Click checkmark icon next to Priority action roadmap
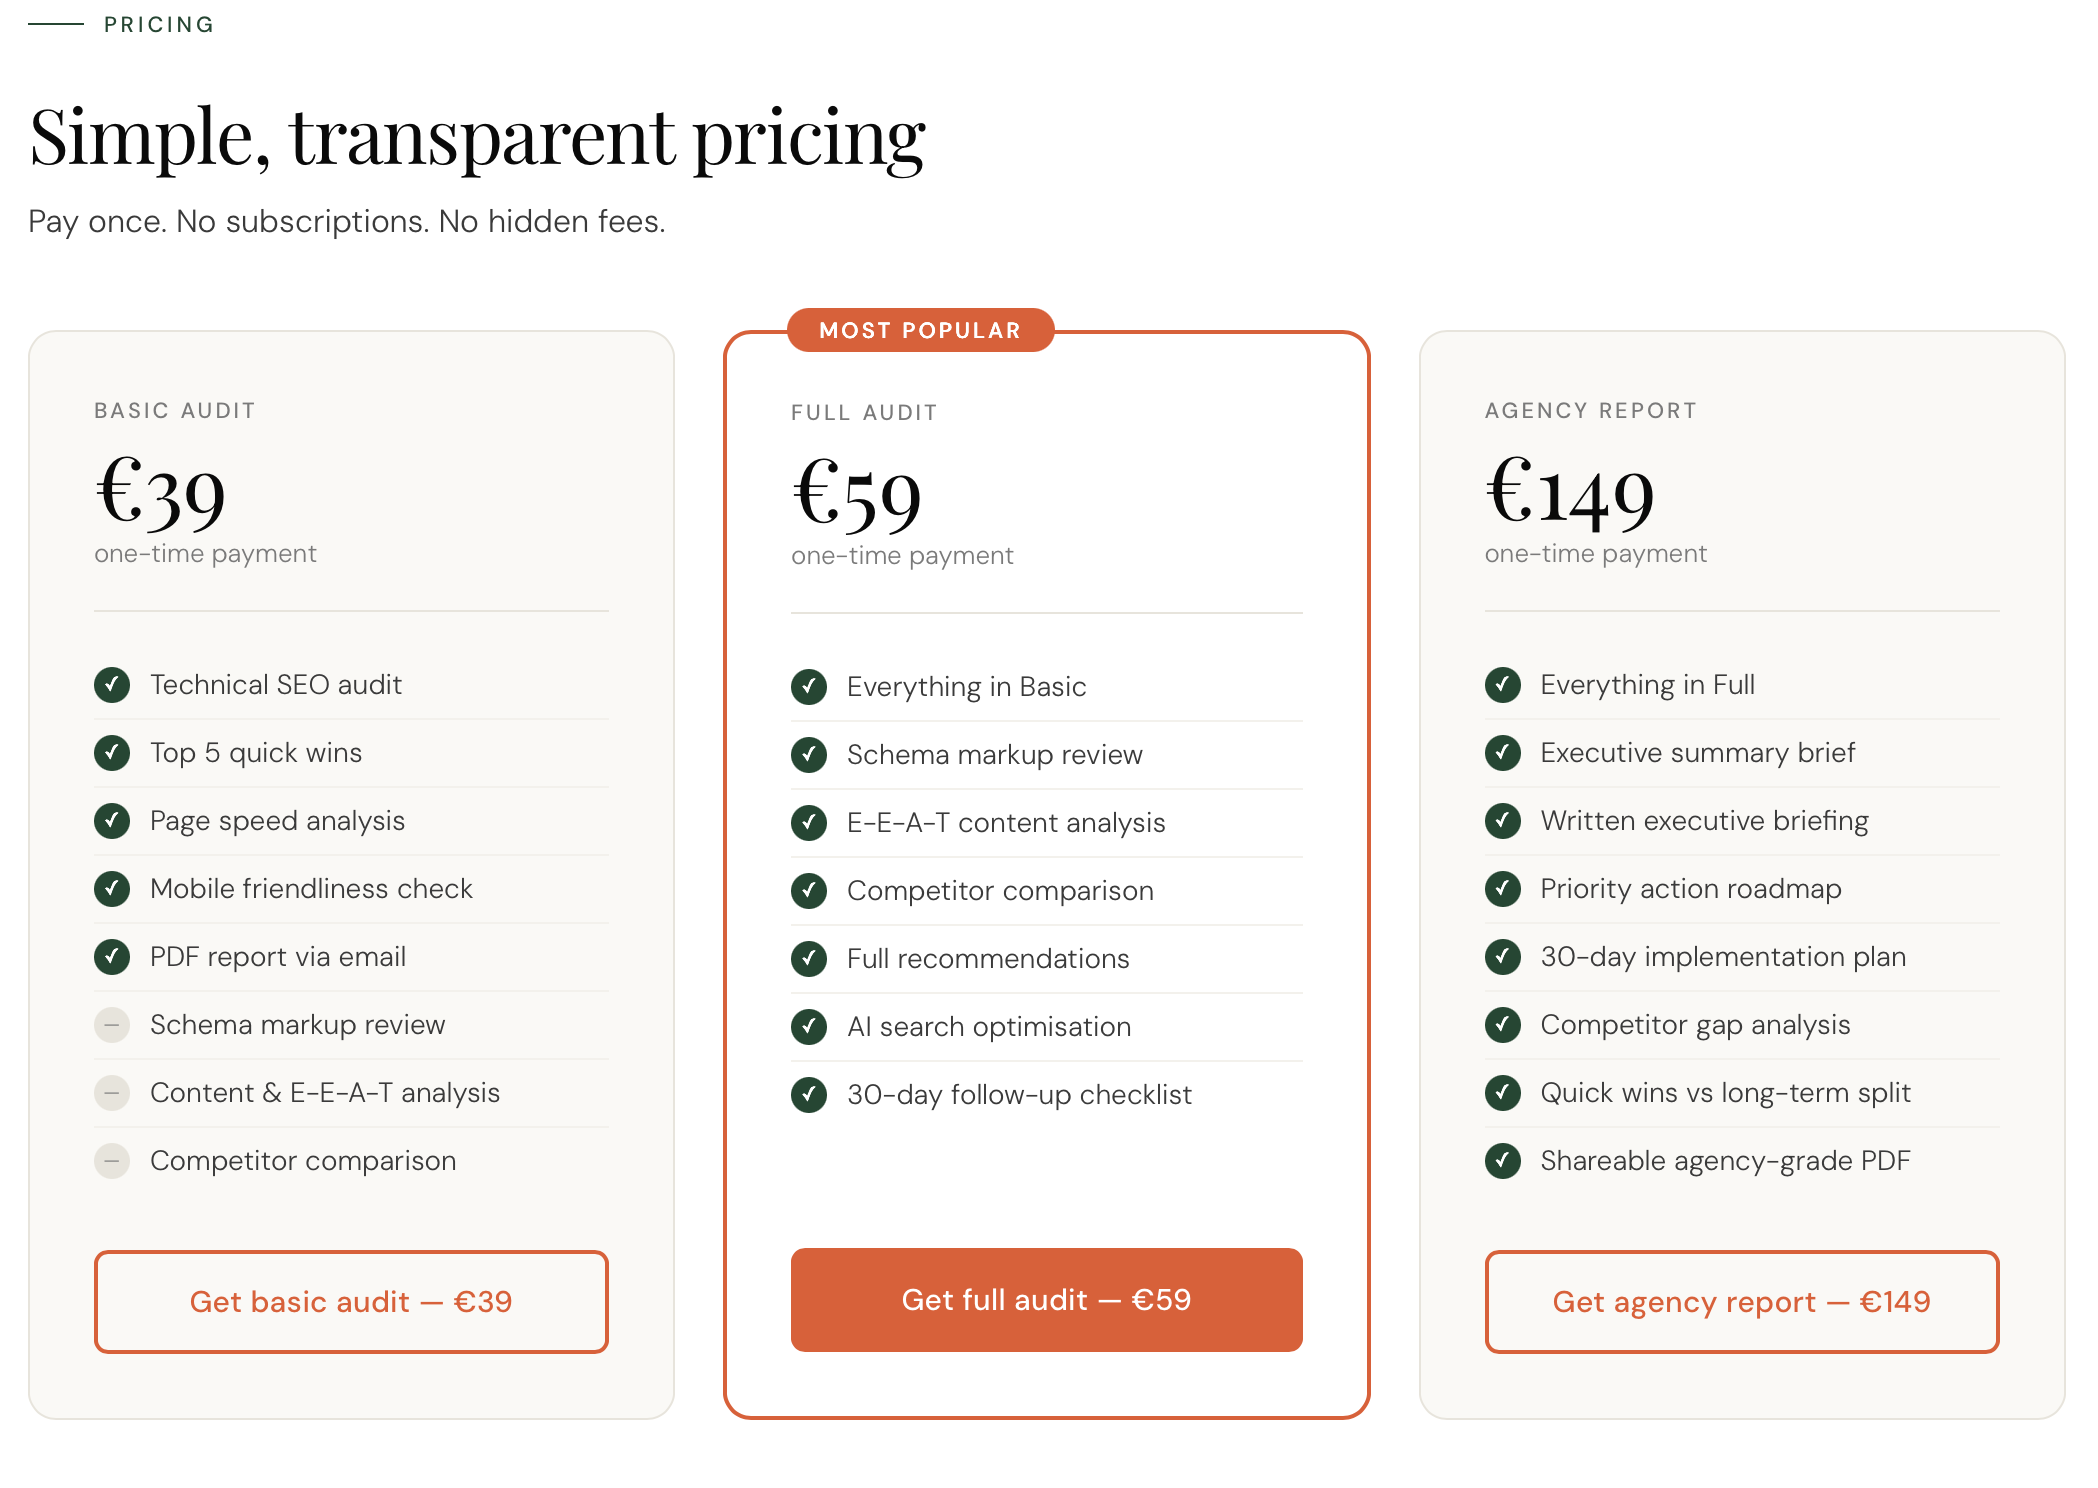The width and height of the screenshot is (2098, 1488). click(x=1502, y=889)
